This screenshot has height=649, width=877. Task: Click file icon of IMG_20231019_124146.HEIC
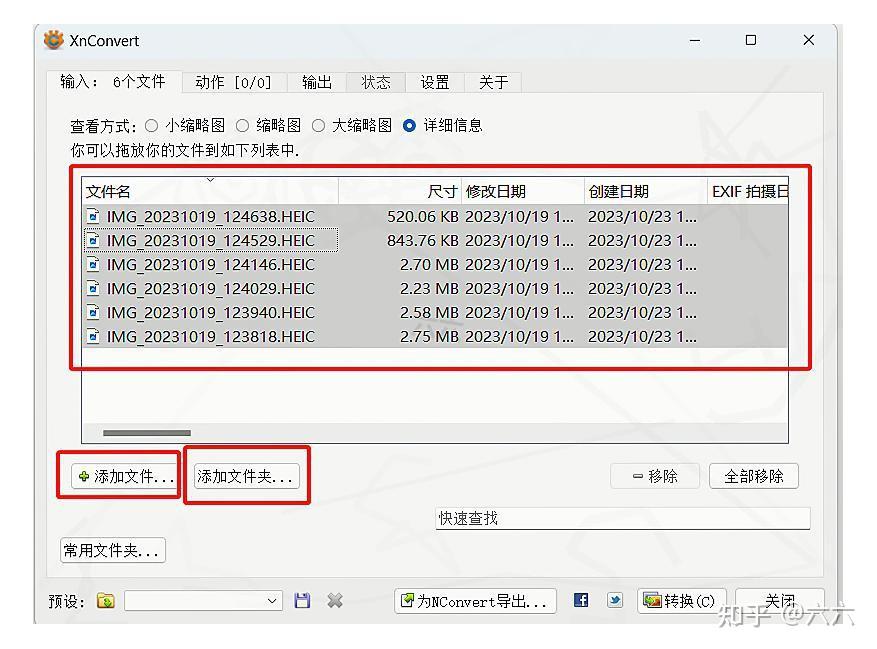(93, 264)
